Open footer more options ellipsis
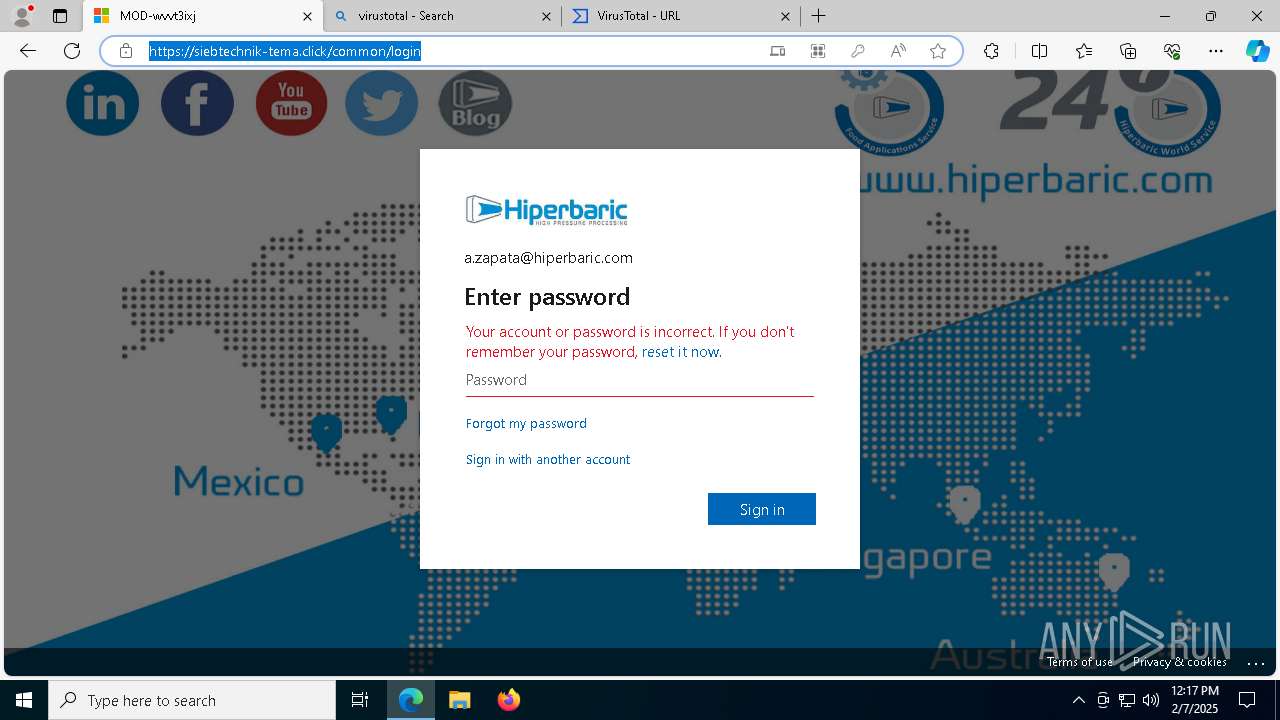 1256,662
